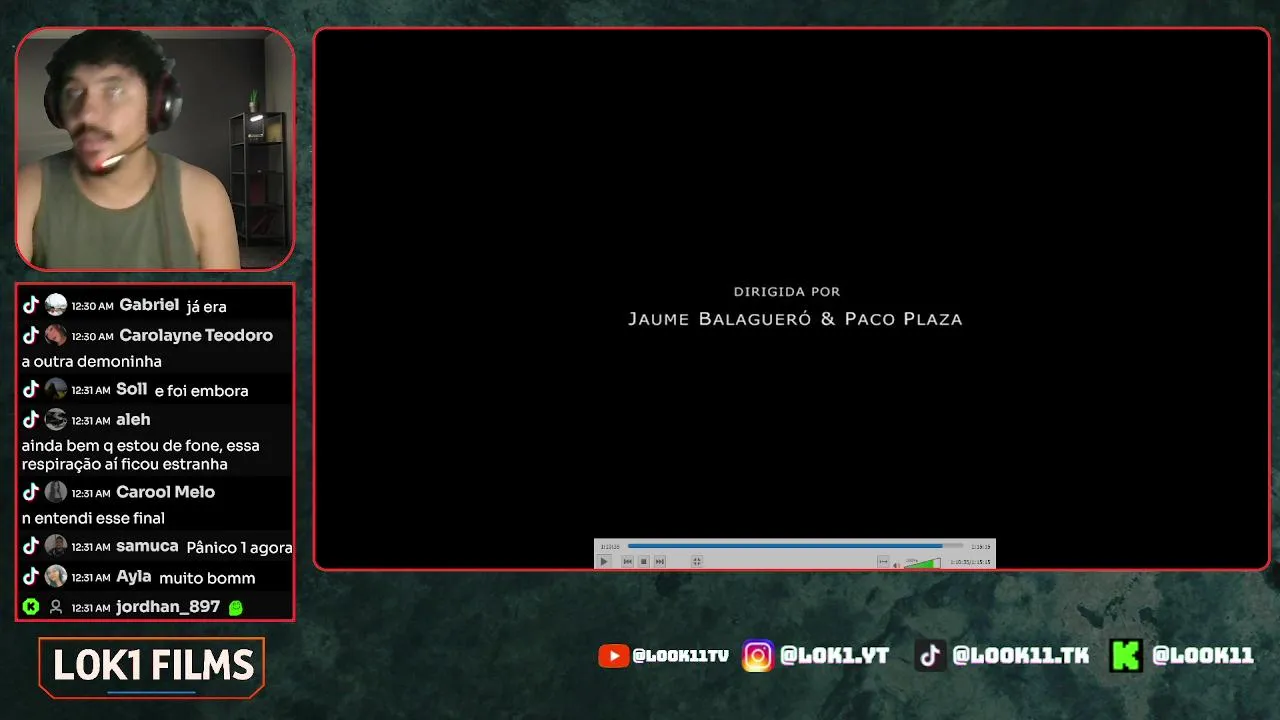Viewport: 1280px width, 720px height.
Task: Click the @LOK1.YT Instagram handle
Action: pos(834,656)
